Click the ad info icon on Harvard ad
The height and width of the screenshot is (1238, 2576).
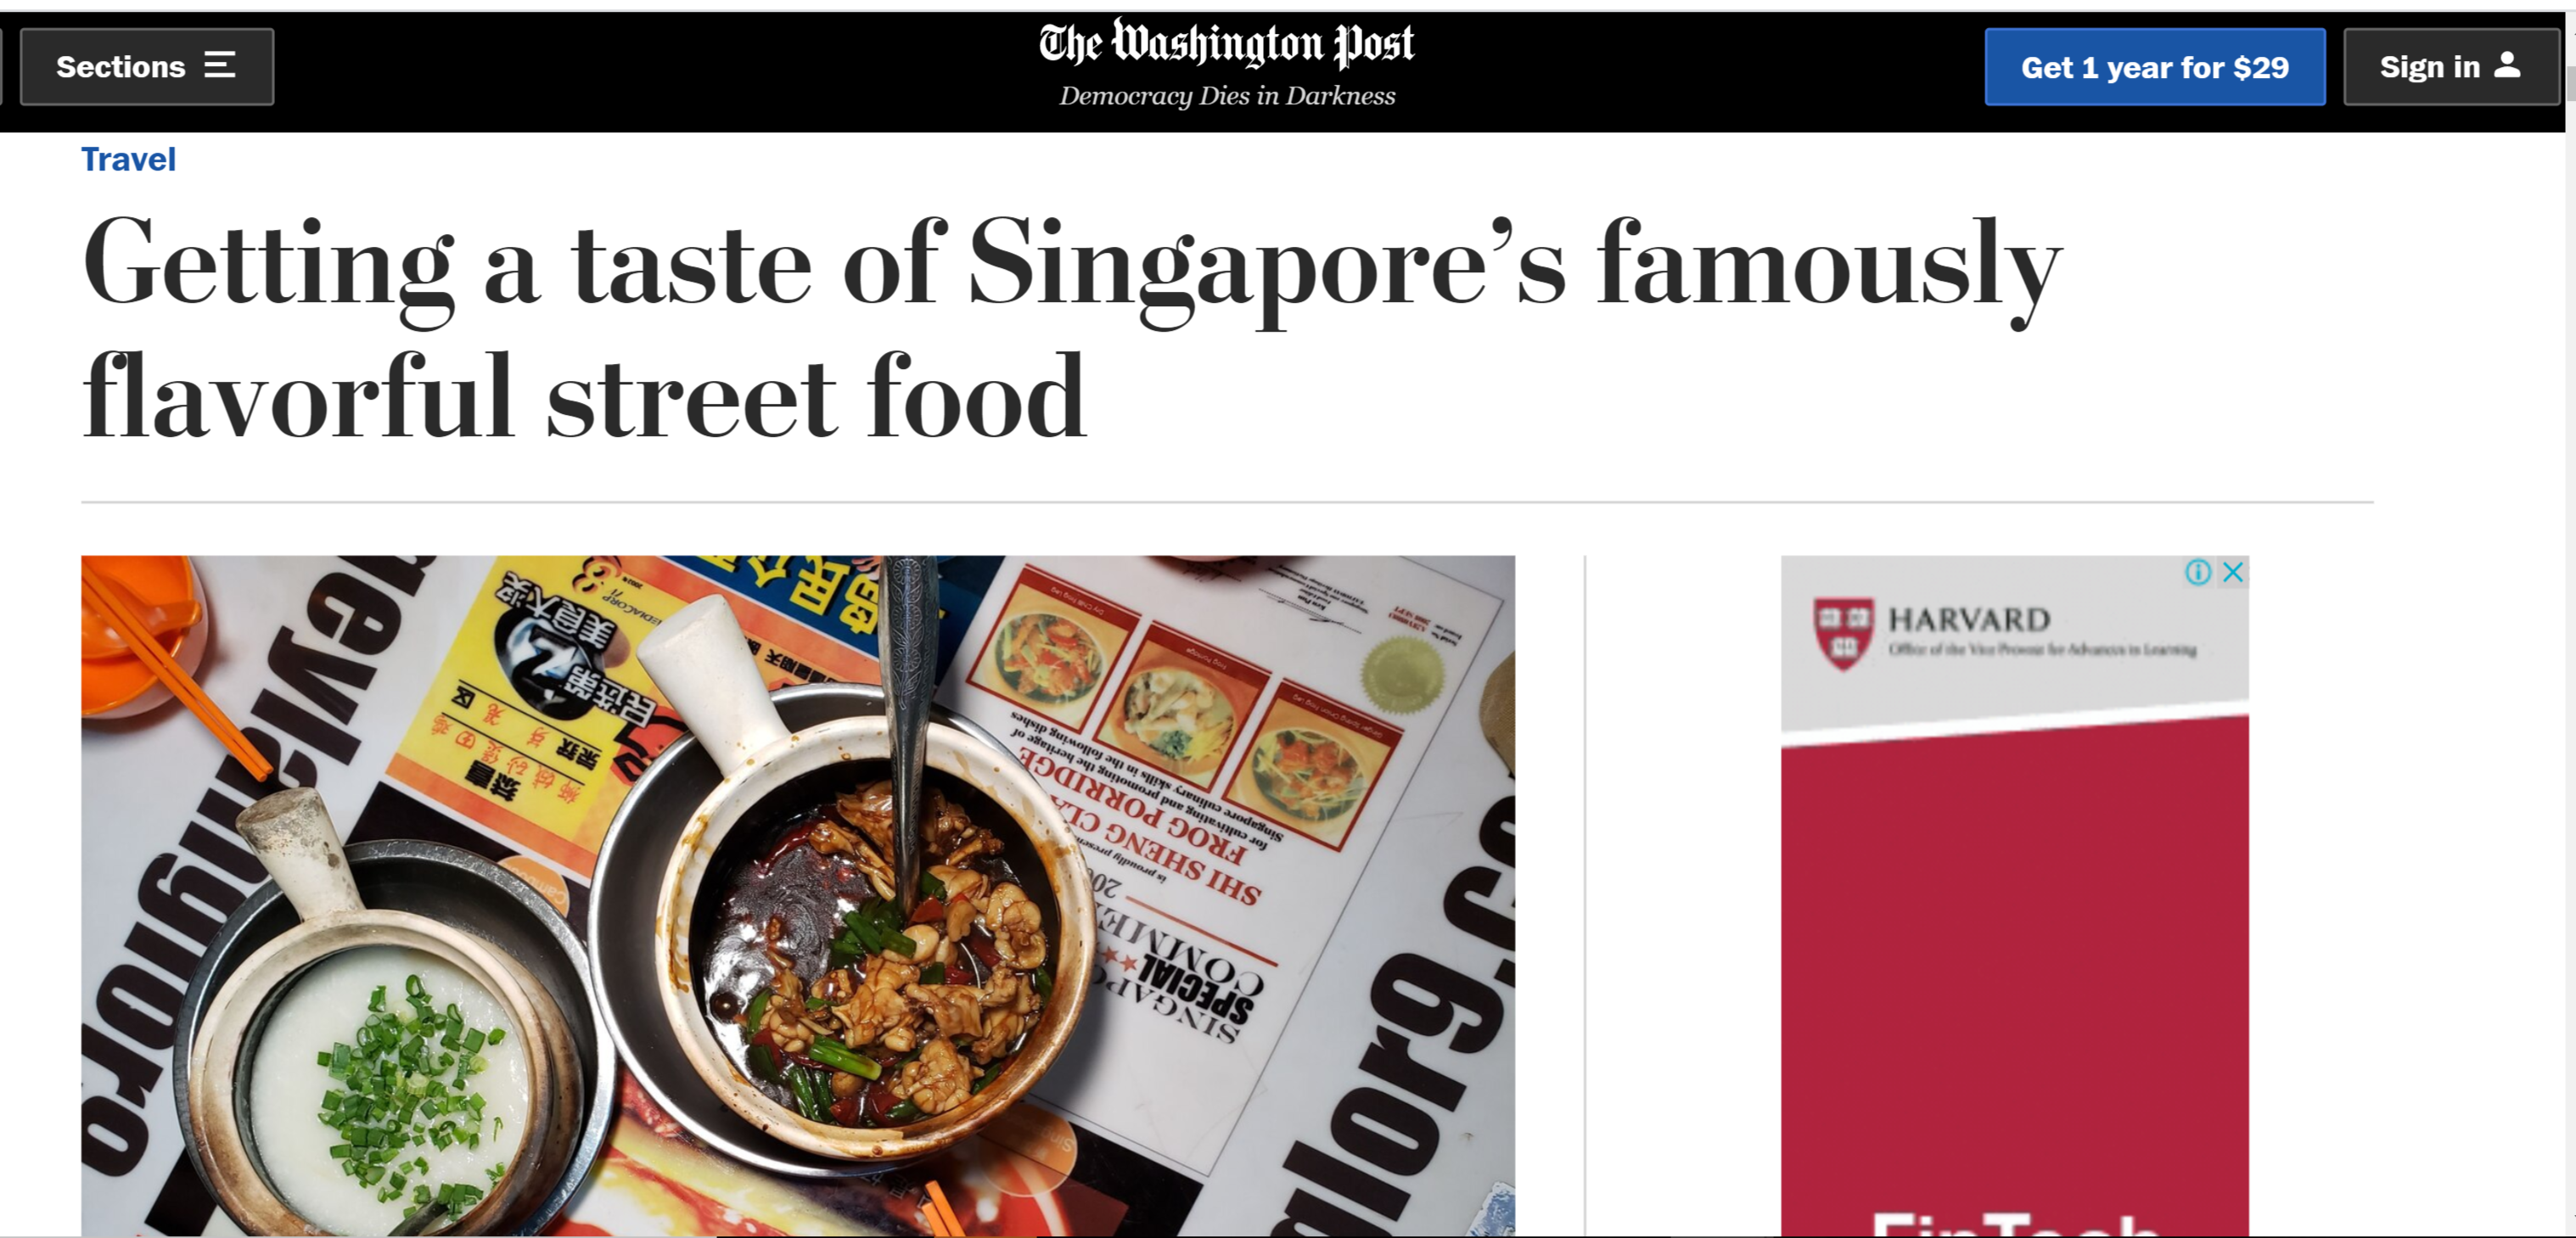pyautogui.click(x=2198, y=572)
